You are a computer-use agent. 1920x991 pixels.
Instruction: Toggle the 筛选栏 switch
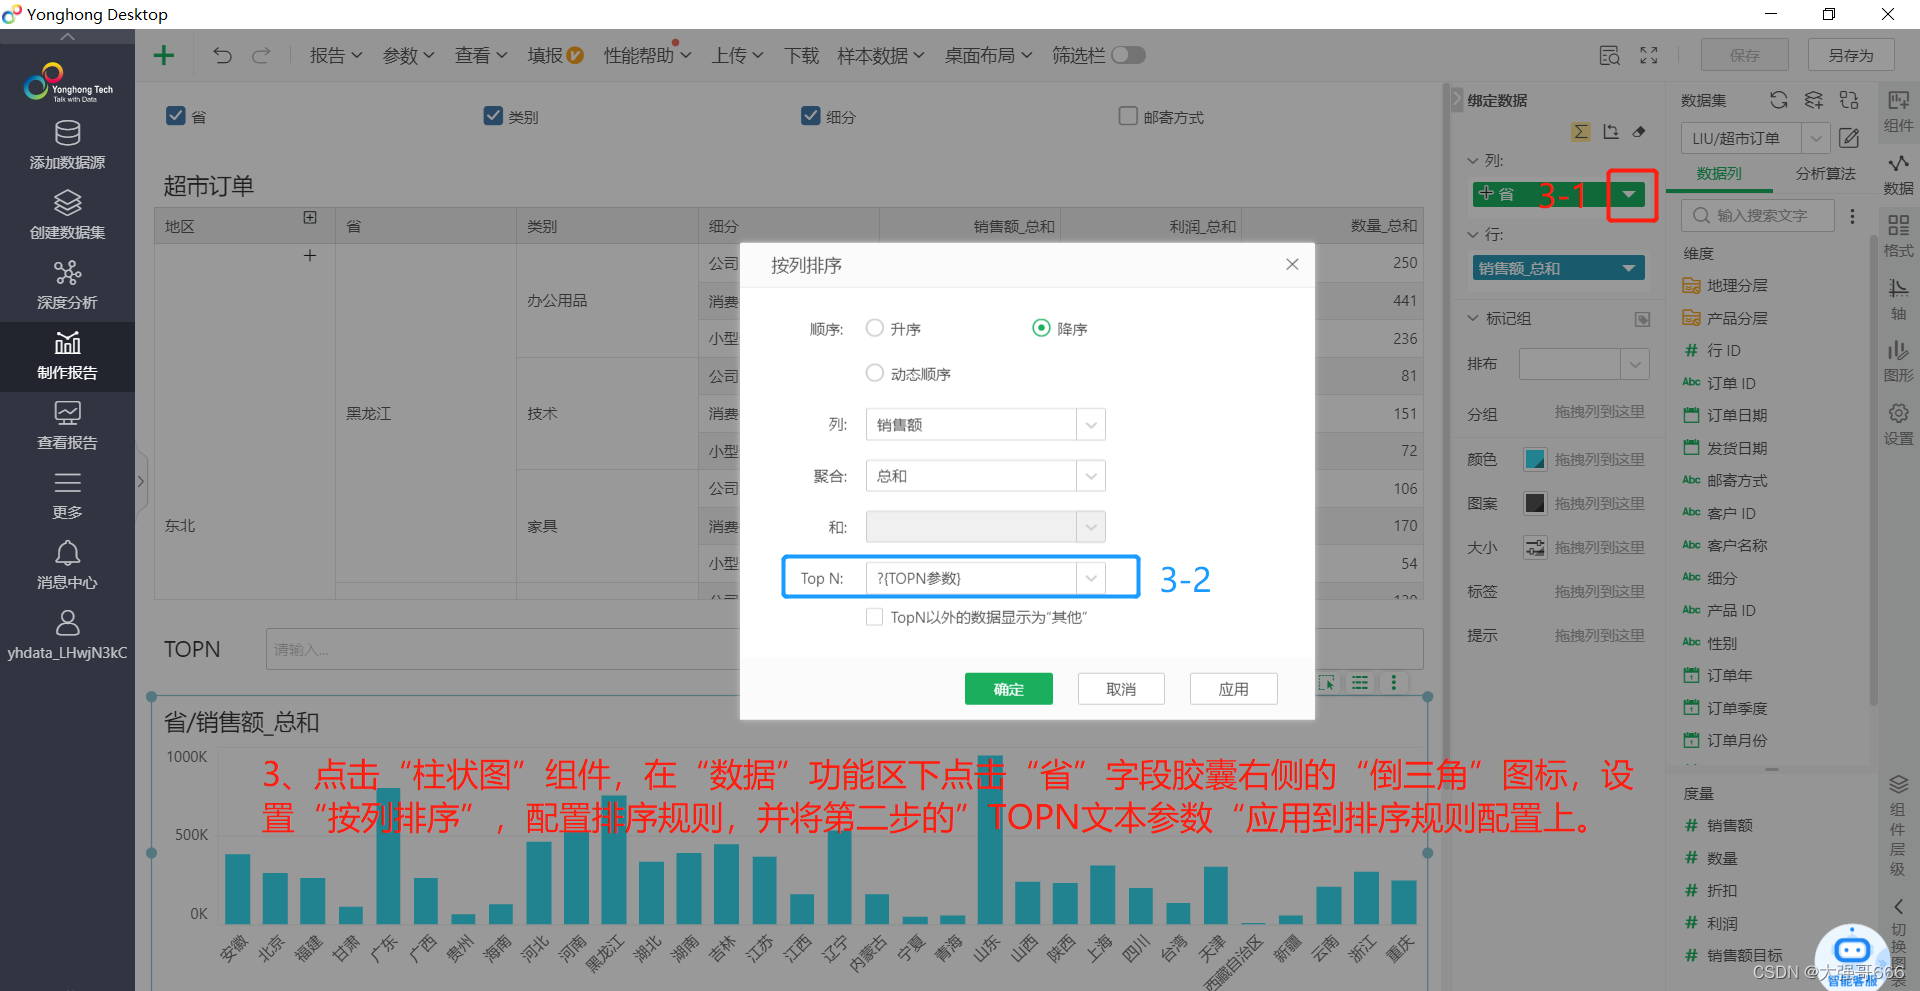click(1128, 55)
